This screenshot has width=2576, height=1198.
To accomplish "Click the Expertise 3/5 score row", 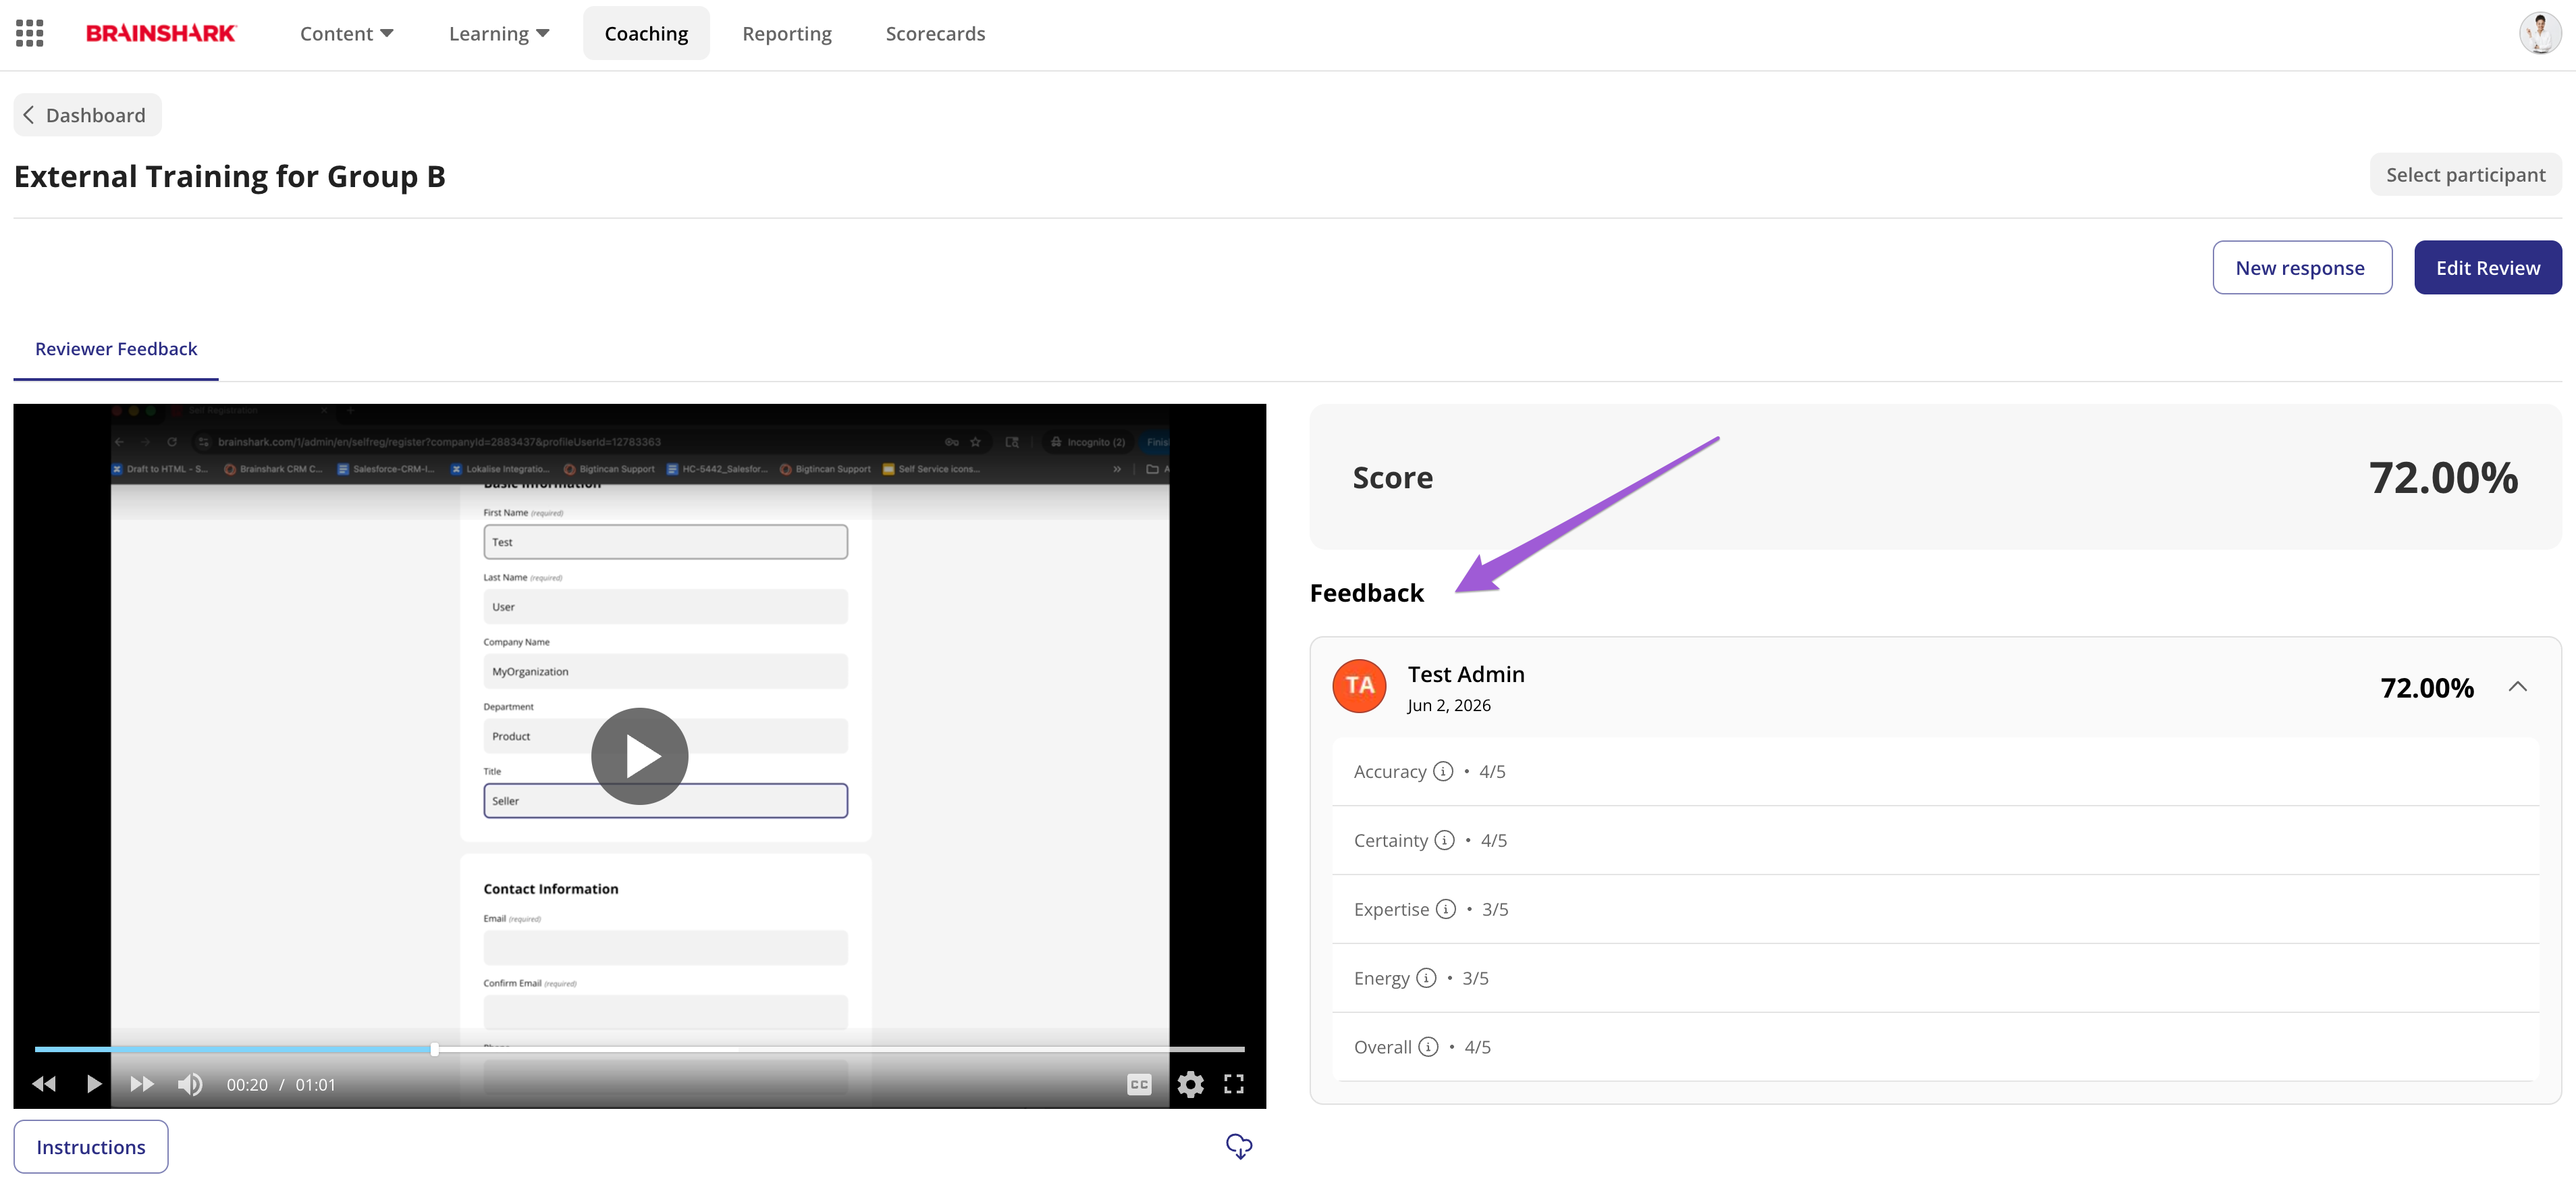I will click(1935, 910).
